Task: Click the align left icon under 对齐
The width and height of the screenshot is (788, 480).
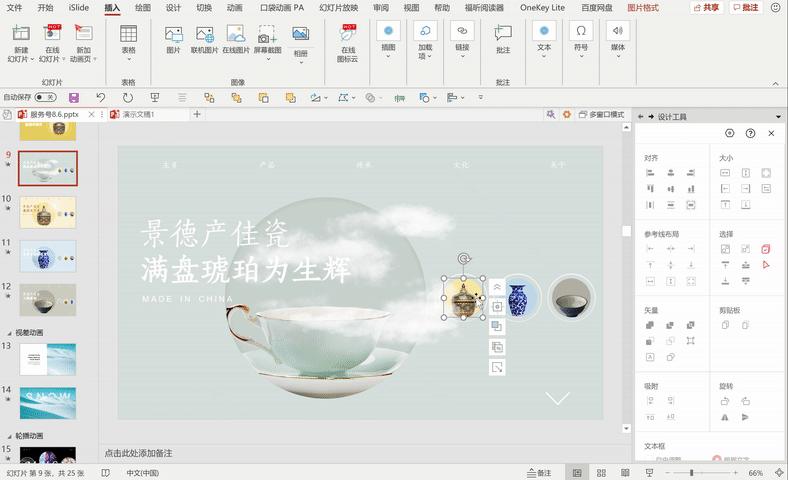Action: tap(650, 173)
